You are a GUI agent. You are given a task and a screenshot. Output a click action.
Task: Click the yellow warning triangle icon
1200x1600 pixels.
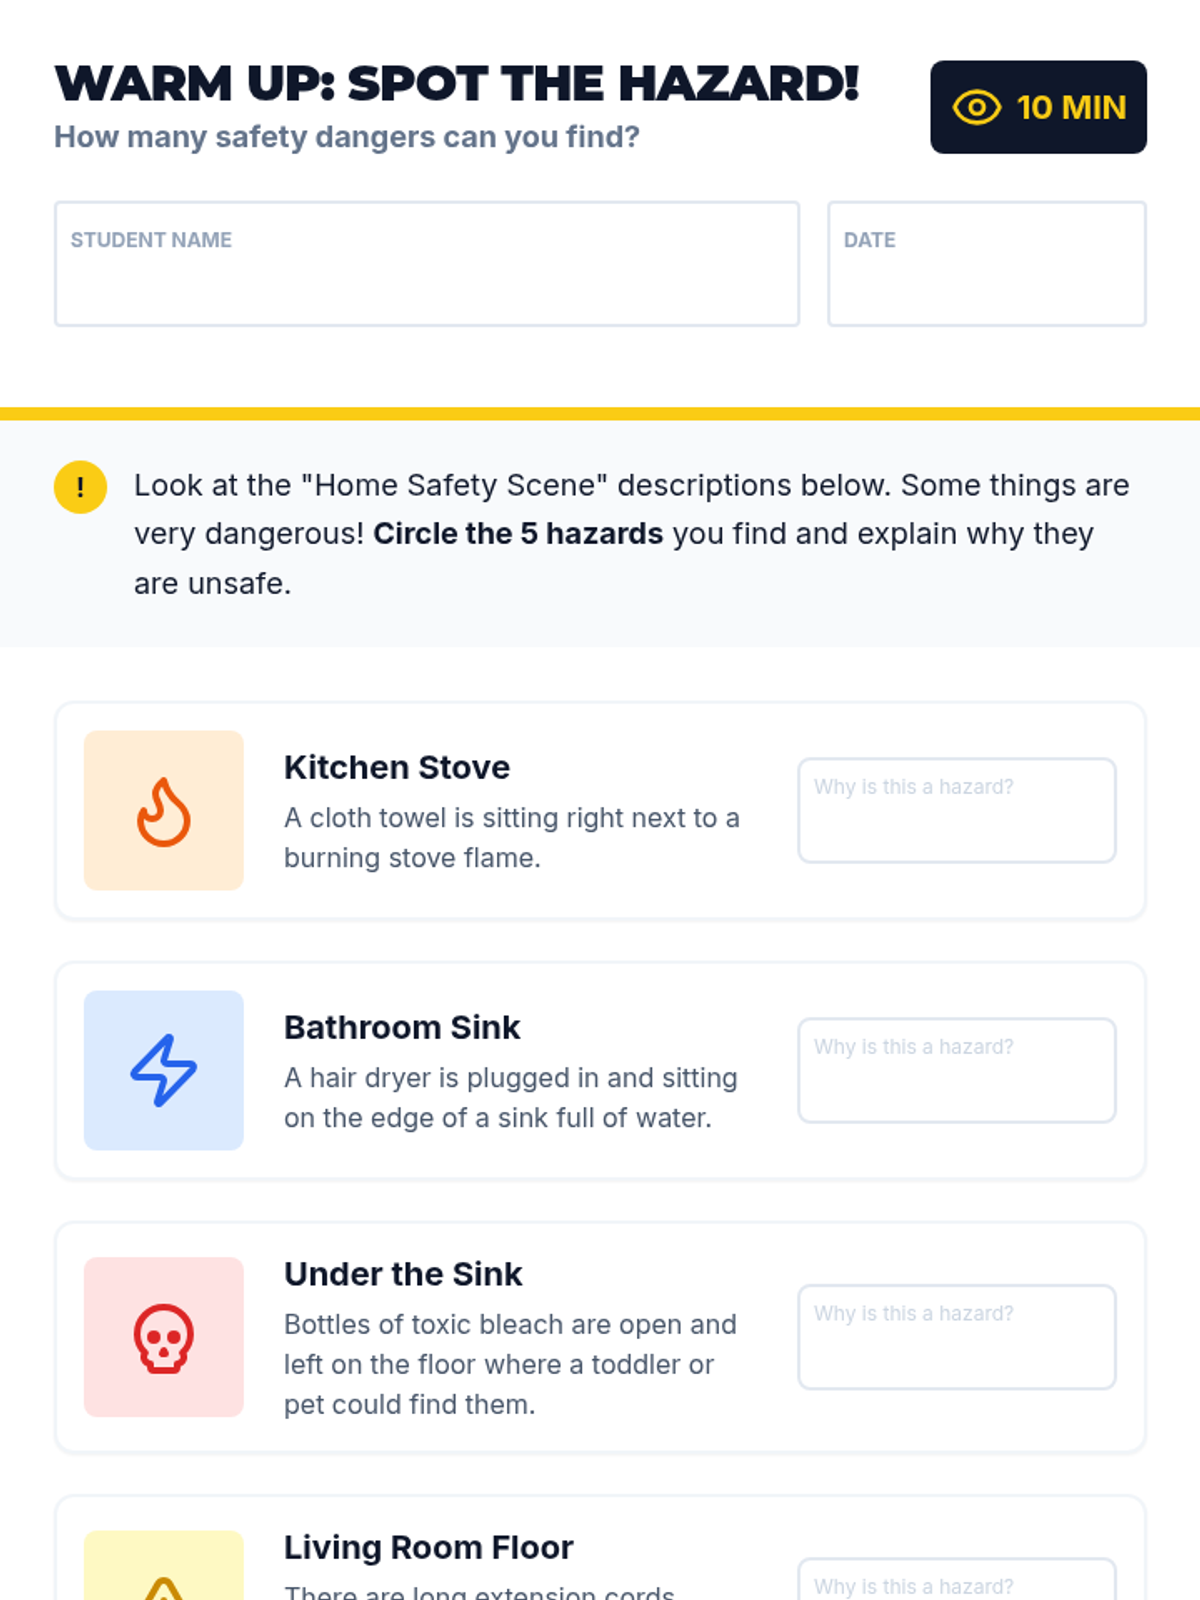click(x=163, y=1585)
